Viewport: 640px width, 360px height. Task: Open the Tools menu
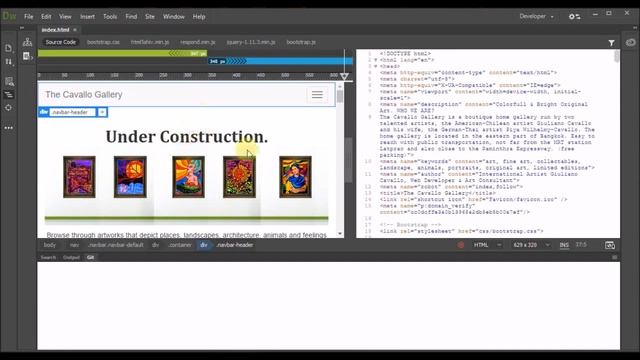coord(110,17)
